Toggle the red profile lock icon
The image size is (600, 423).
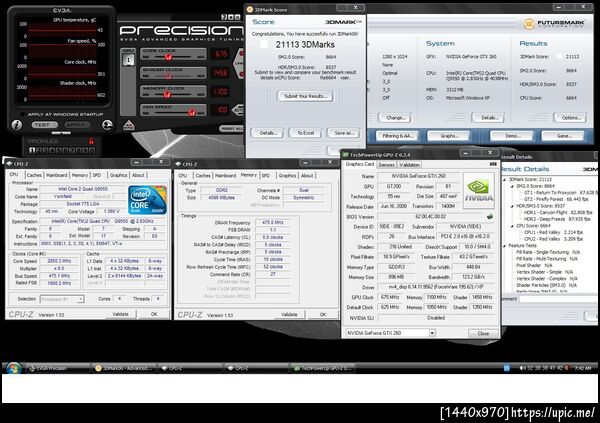tap(91, 141)
